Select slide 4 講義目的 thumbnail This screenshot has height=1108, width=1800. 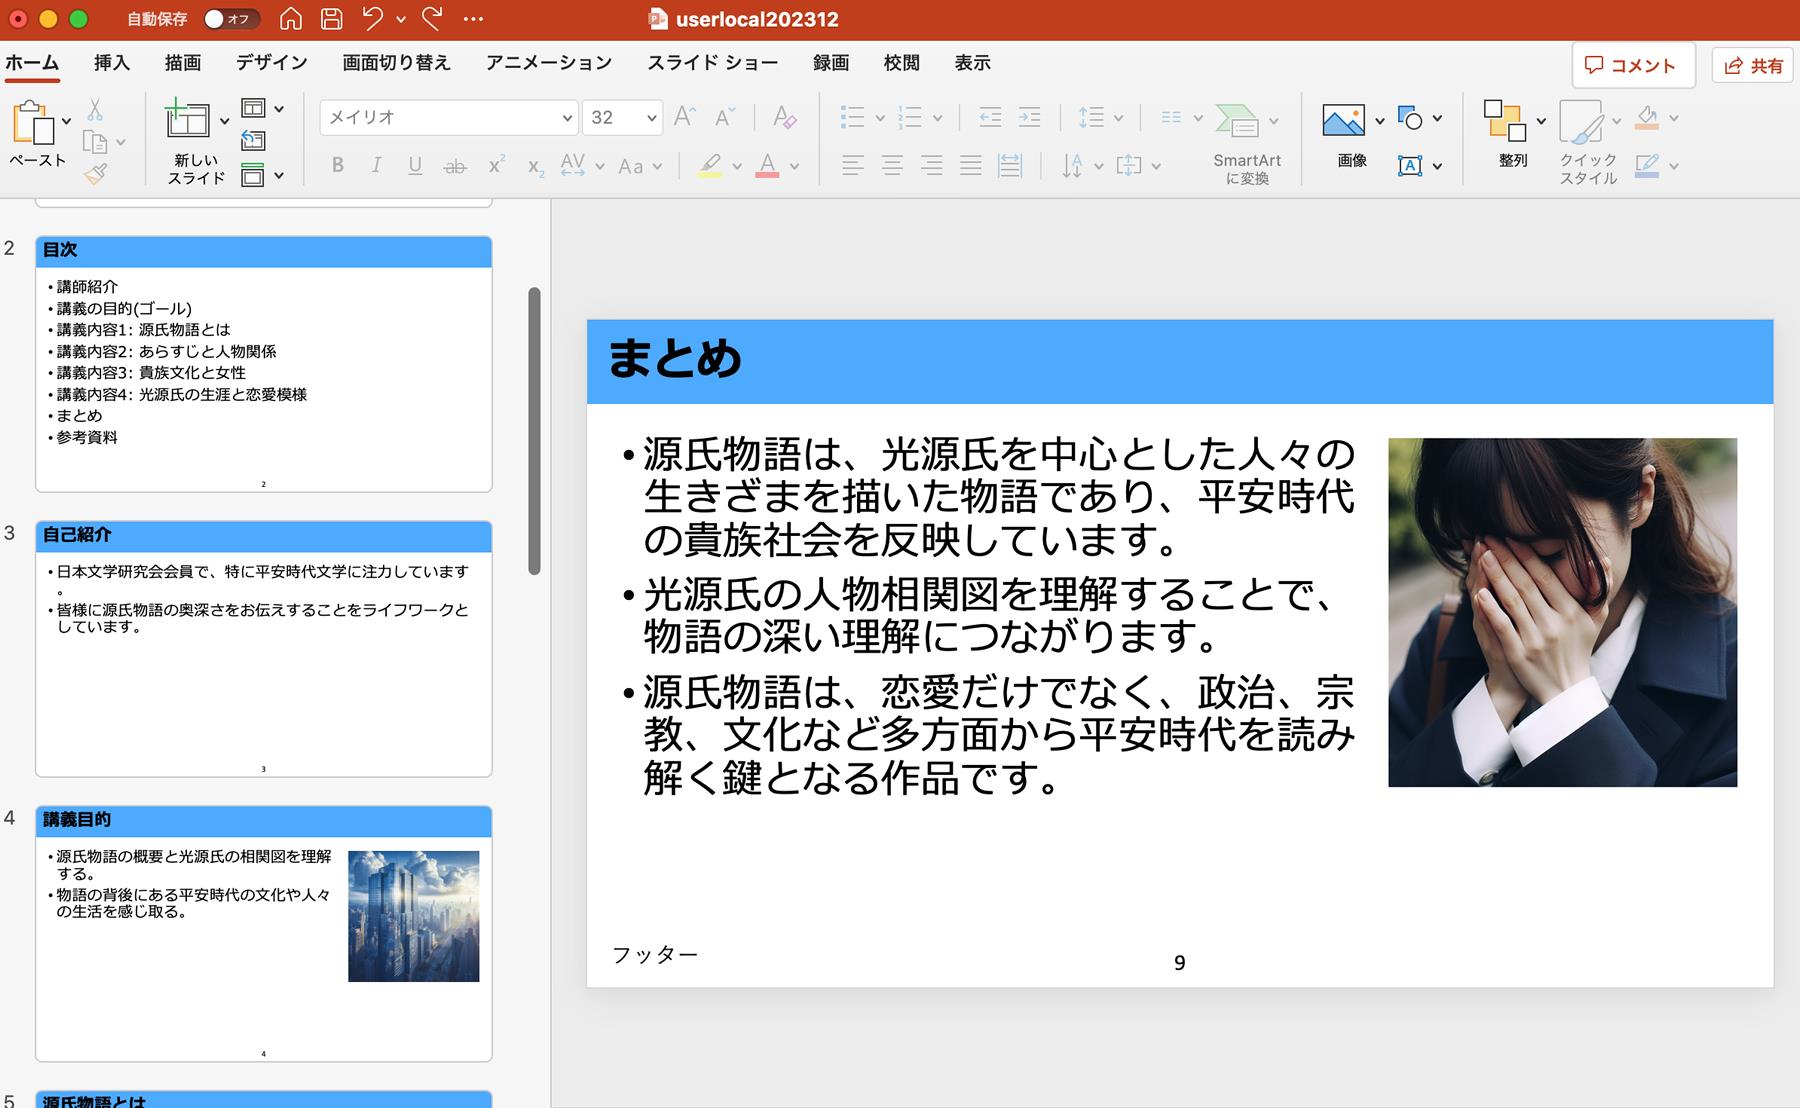click(x=263, y=933)
